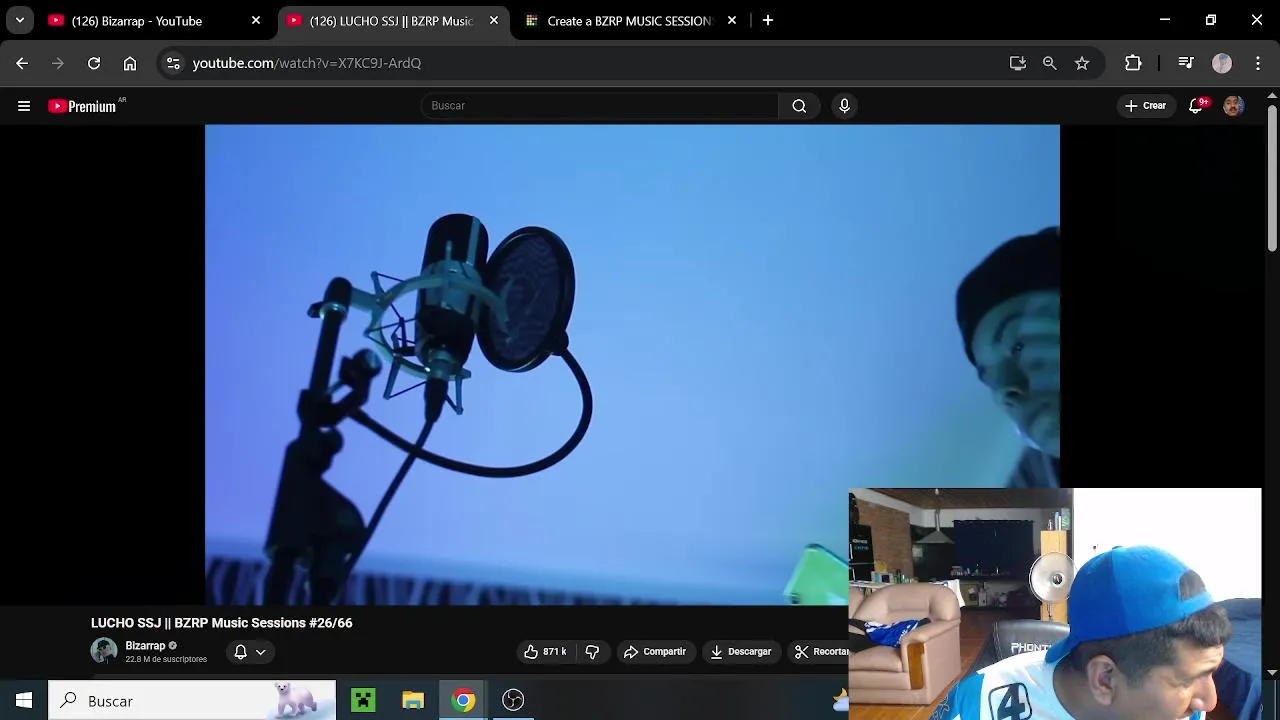Open the Windows Start menu
This screenshot has height=720, width=1280.
[24, 700]
